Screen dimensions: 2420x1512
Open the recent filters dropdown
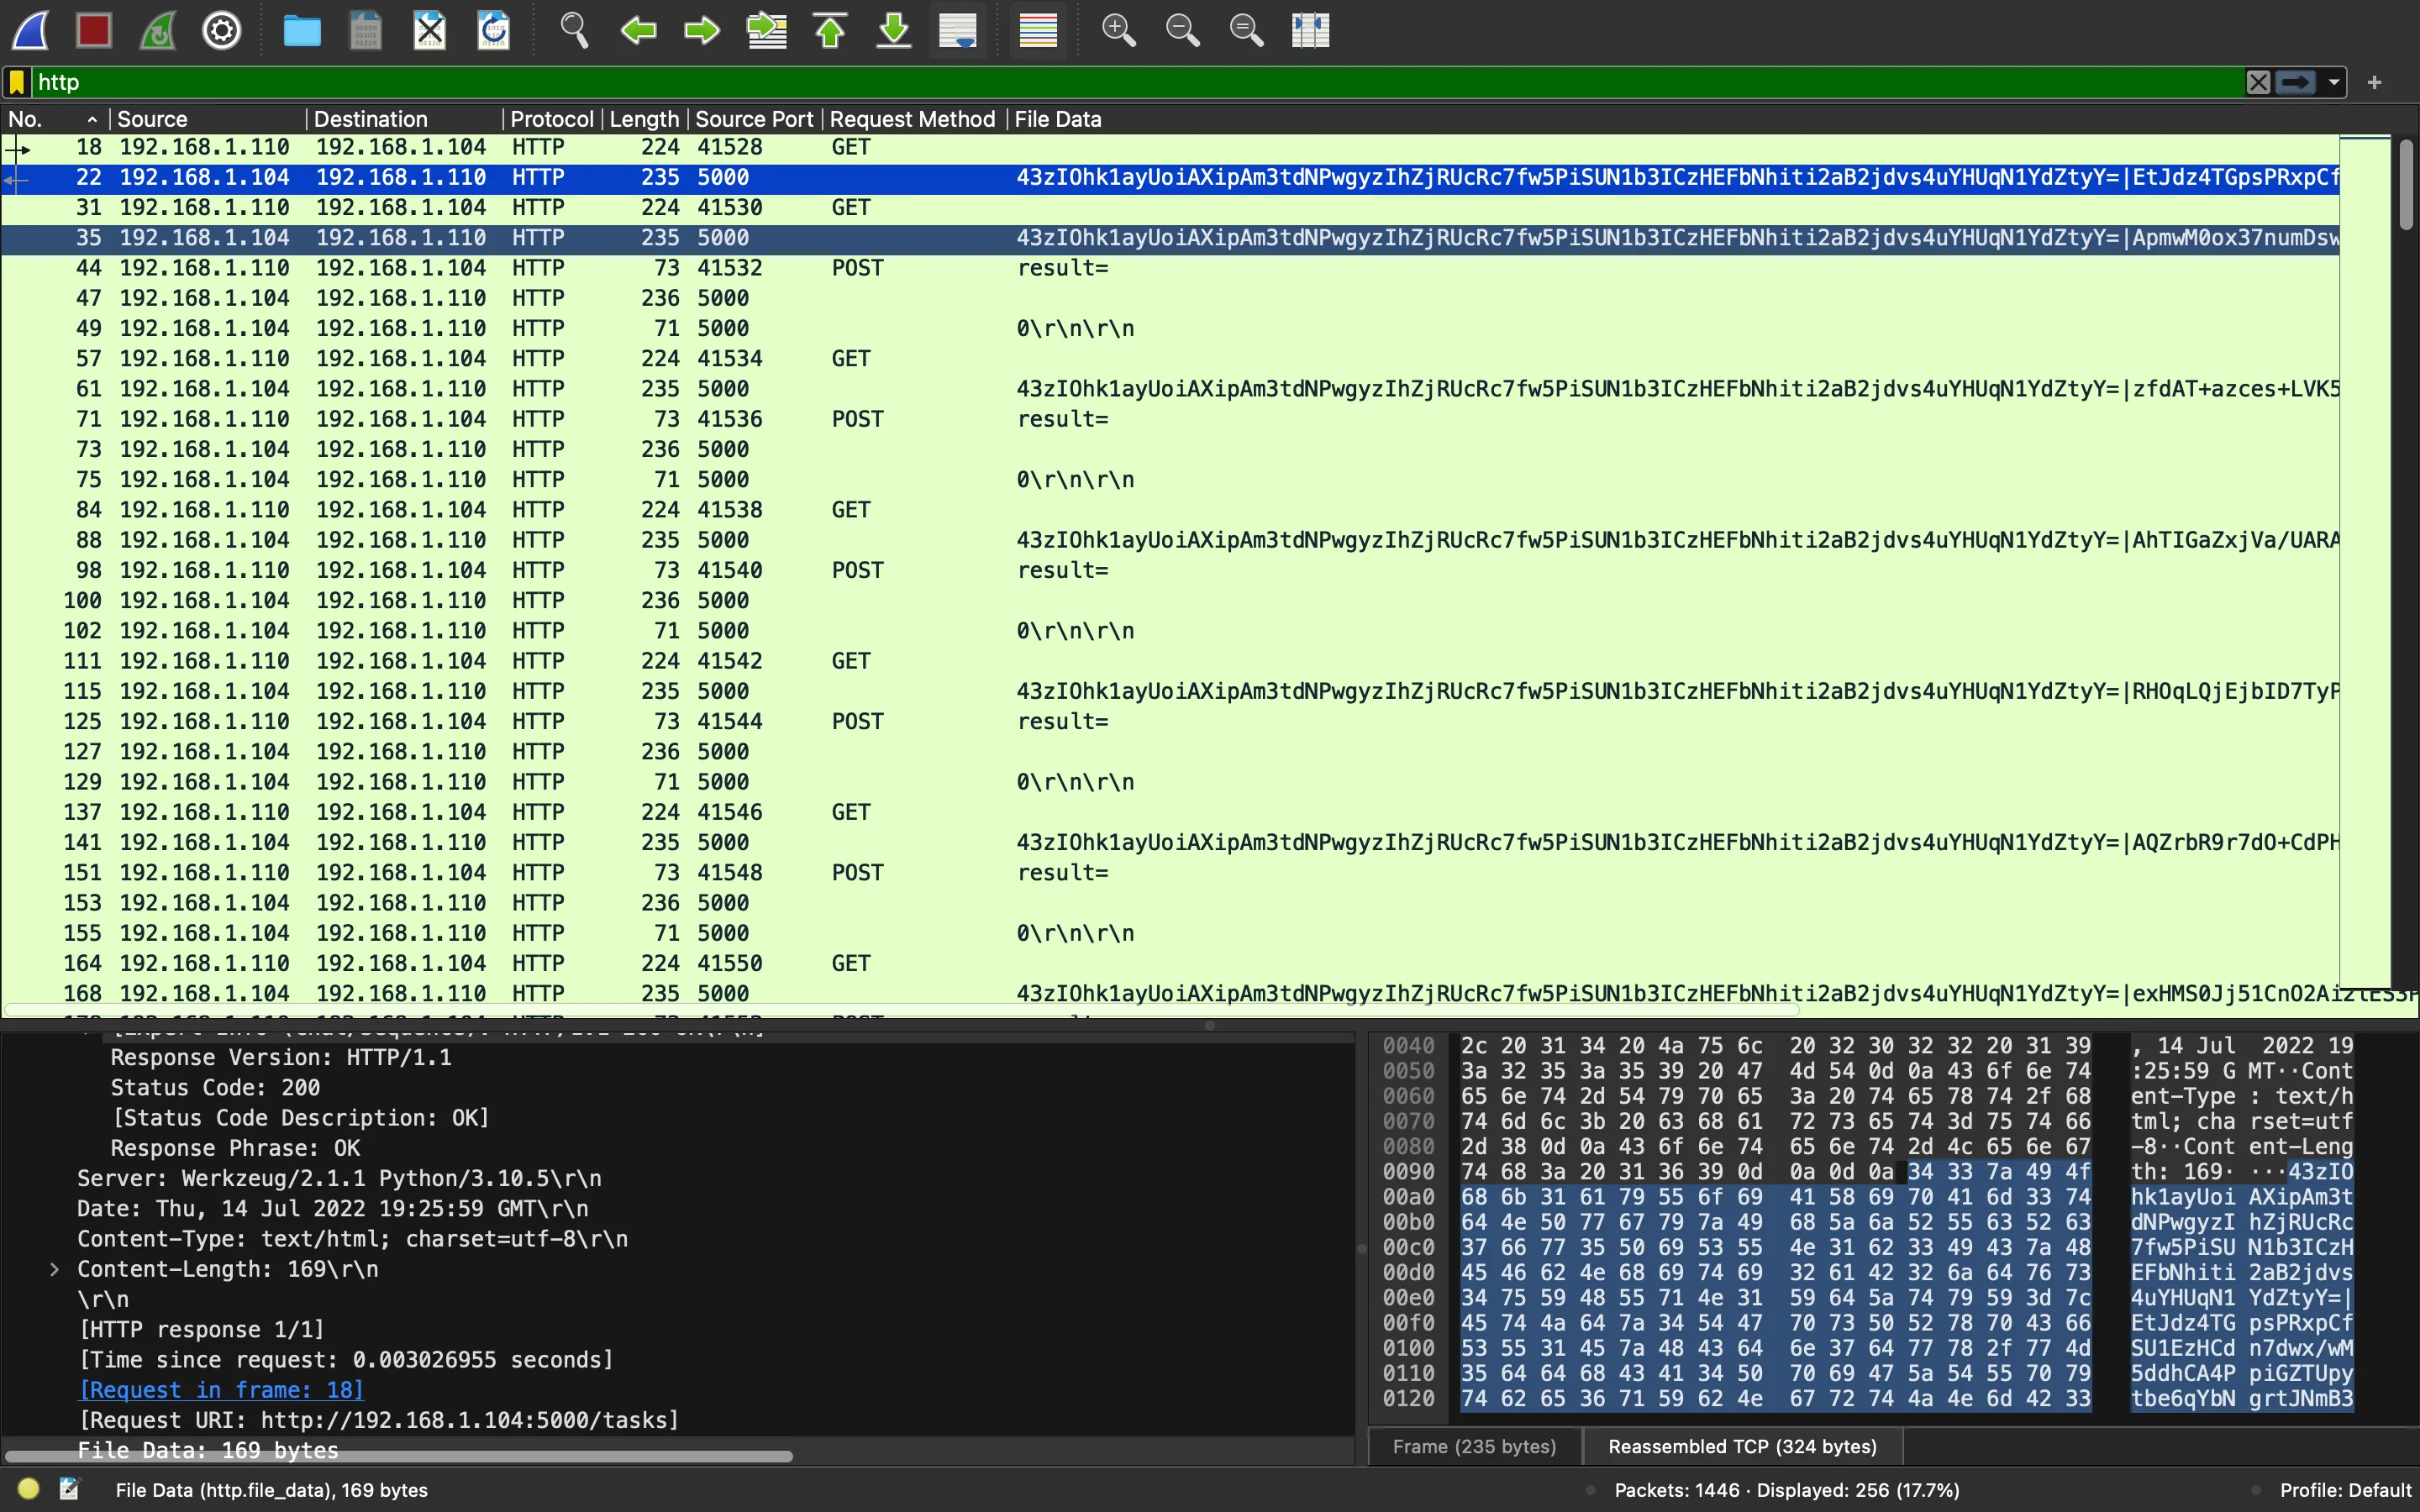[2334, 82]
